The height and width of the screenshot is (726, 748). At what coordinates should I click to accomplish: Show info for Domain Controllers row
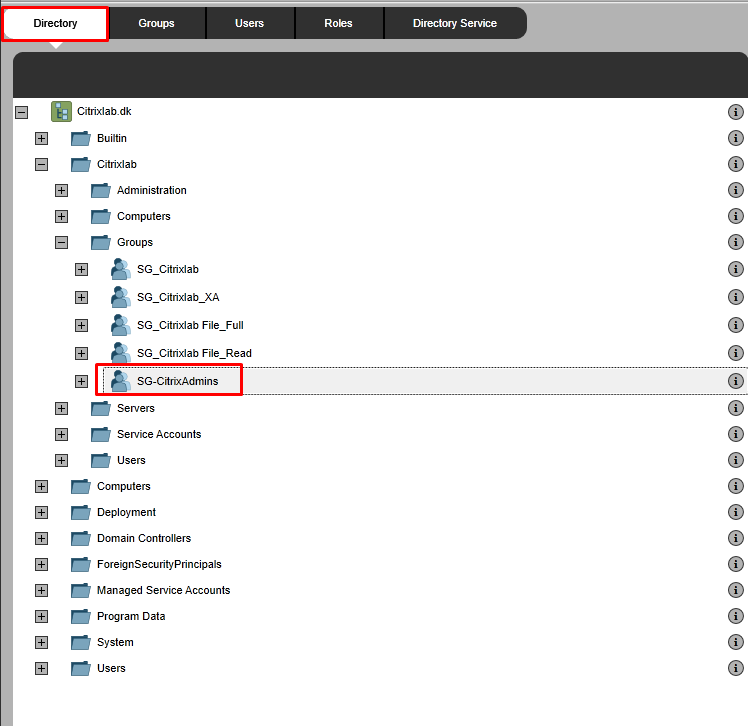click(x=736, y=539)
